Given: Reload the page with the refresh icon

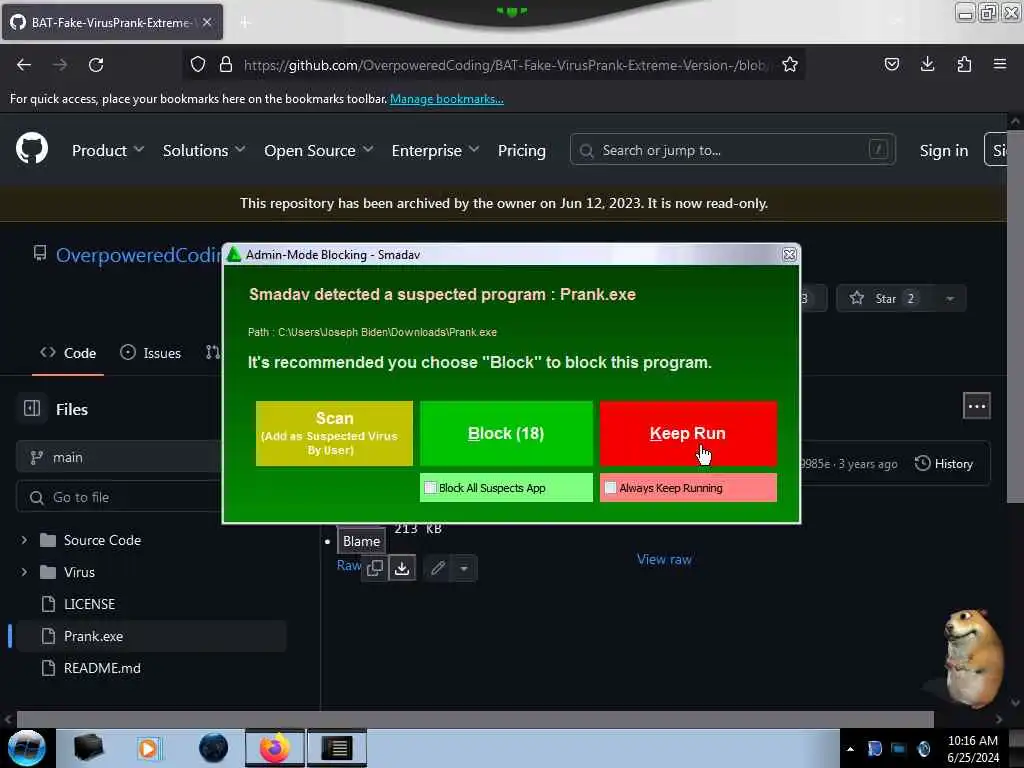Looking at the screenshot, I should [96, 65].
